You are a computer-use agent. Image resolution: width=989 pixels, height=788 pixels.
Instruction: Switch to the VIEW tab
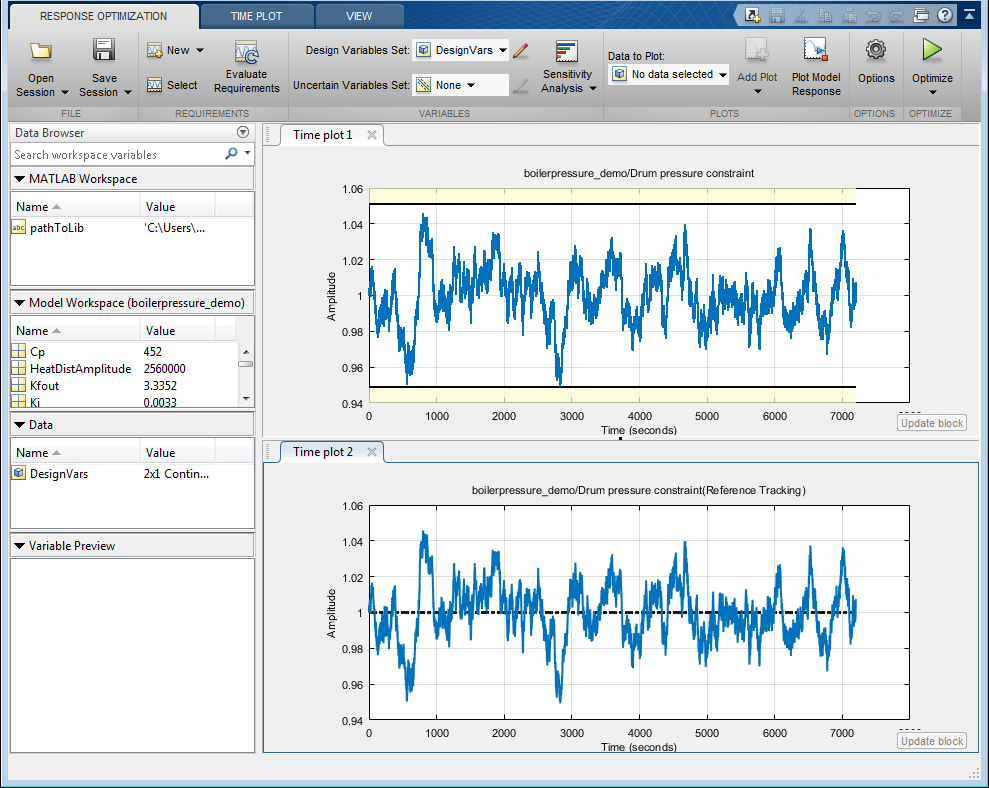click(x=359, y=16)
